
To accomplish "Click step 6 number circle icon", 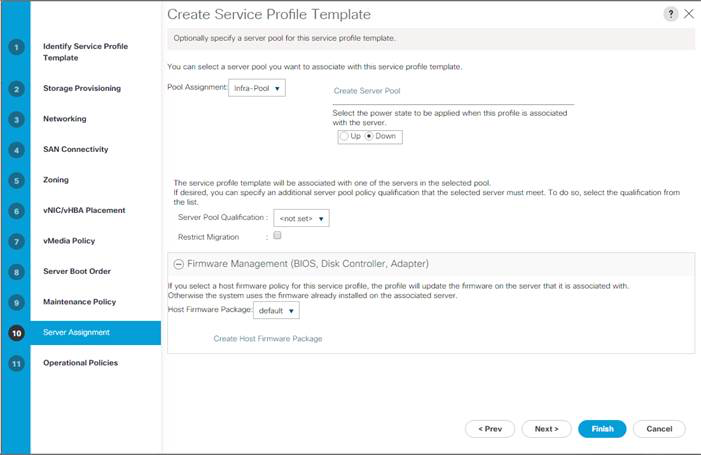I will click(16, 211).
